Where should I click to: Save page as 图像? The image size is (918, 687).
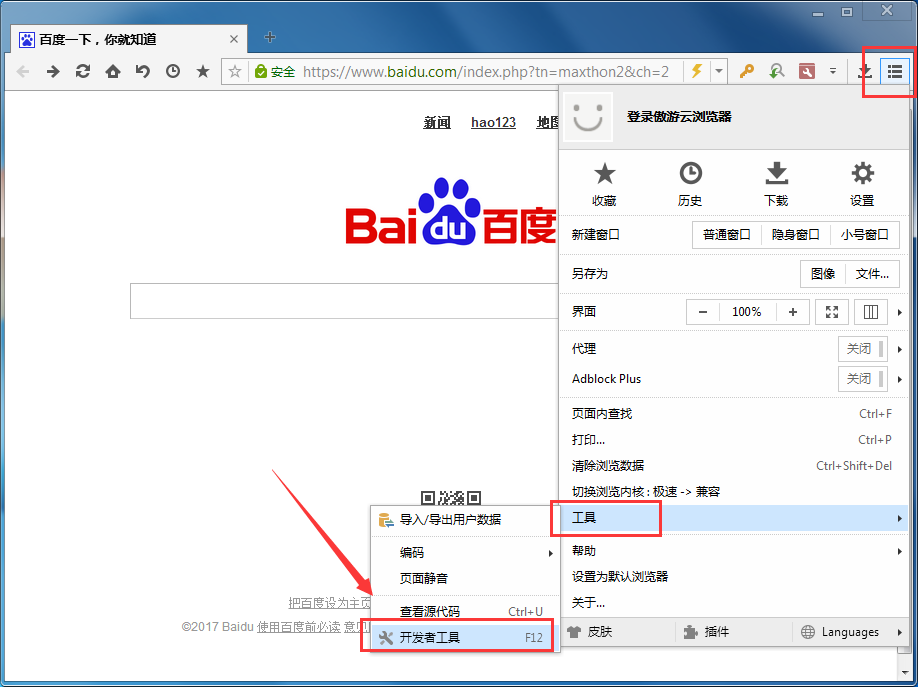[823, 274]
